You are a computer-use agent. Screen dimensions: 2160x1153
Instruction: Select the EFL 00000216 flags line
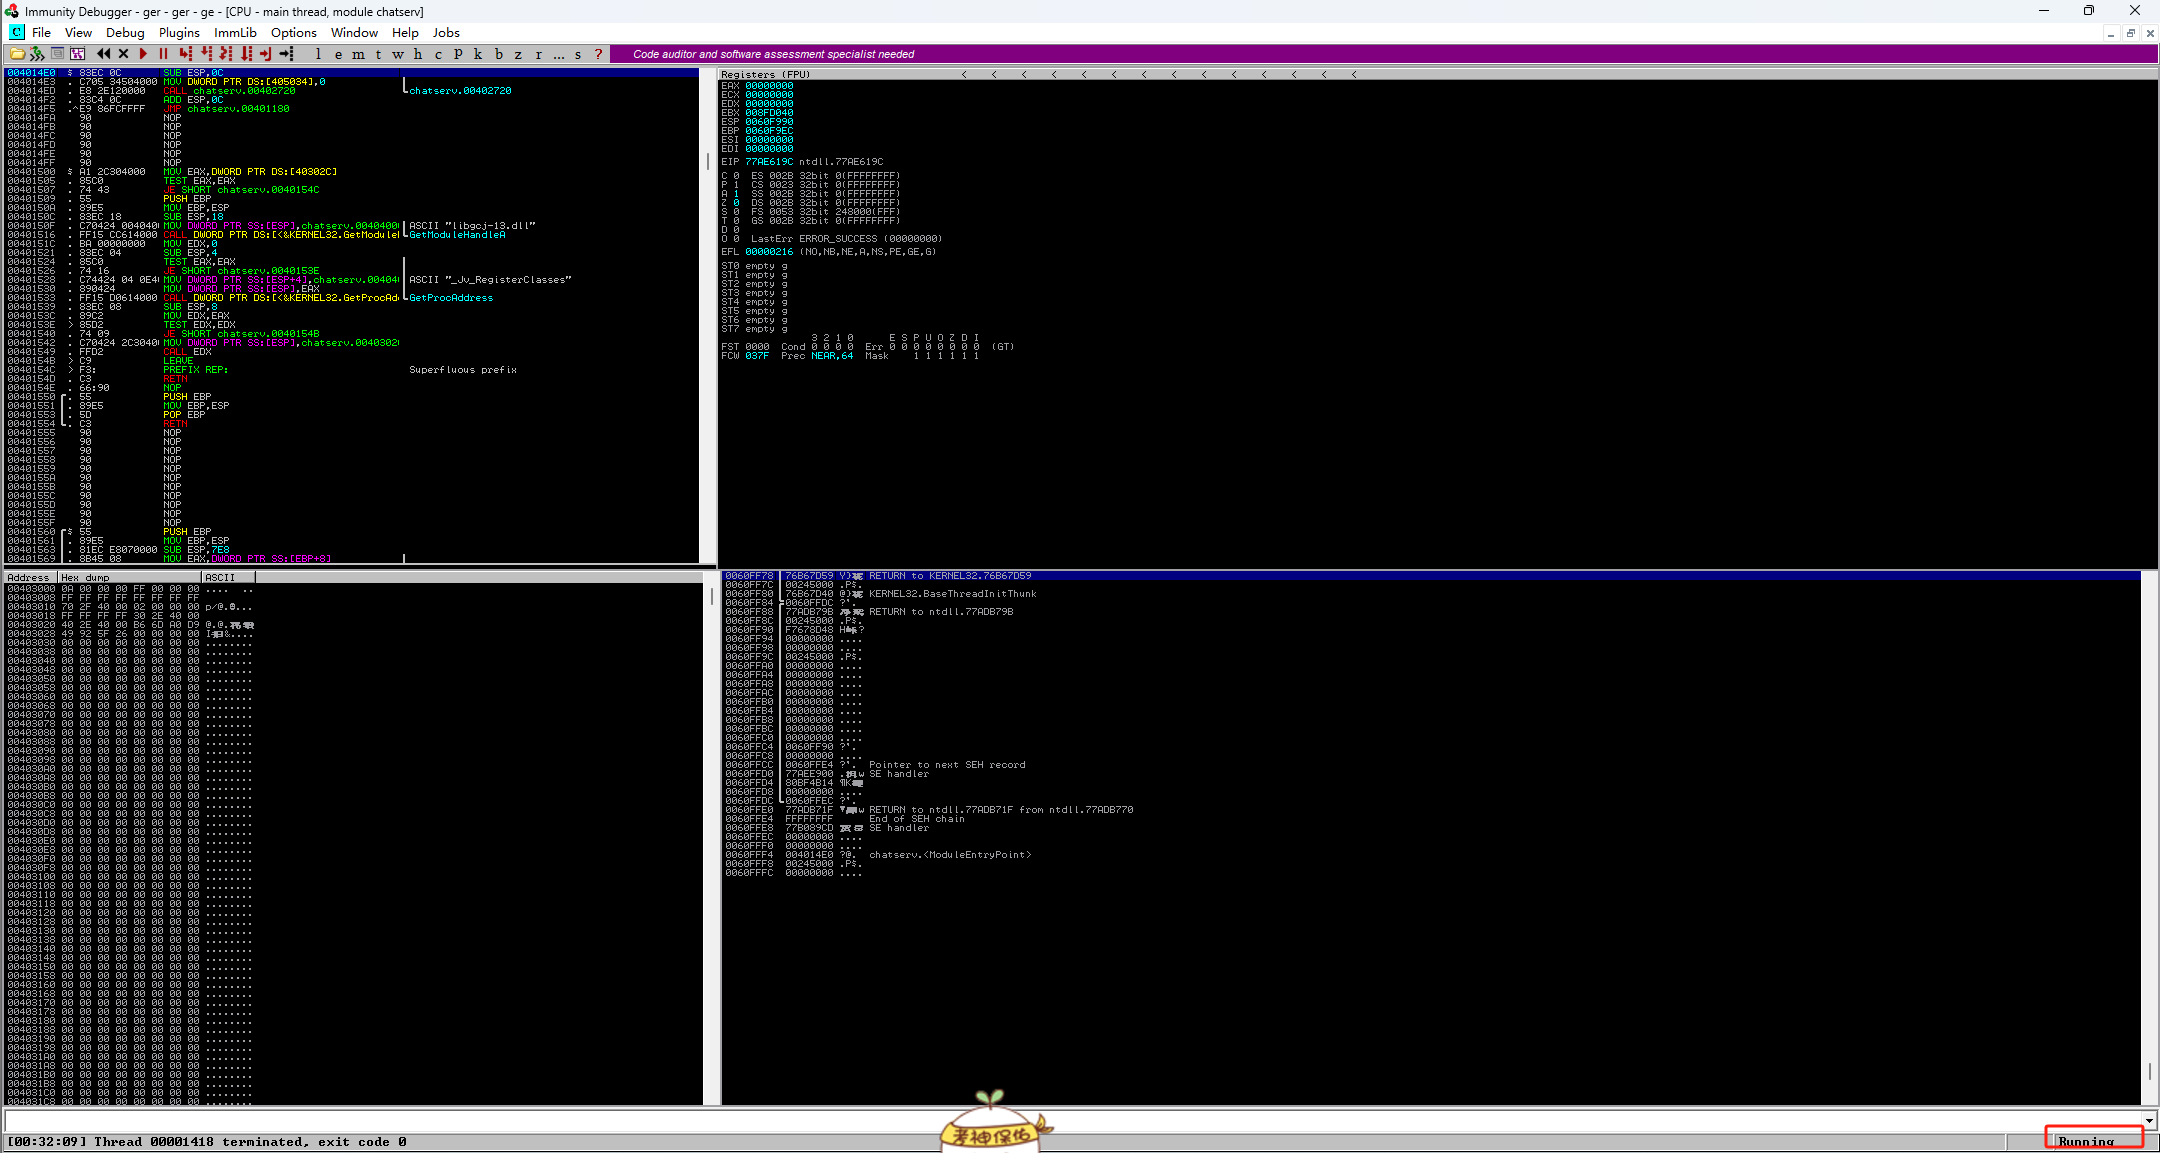click(x=829, y=252)
